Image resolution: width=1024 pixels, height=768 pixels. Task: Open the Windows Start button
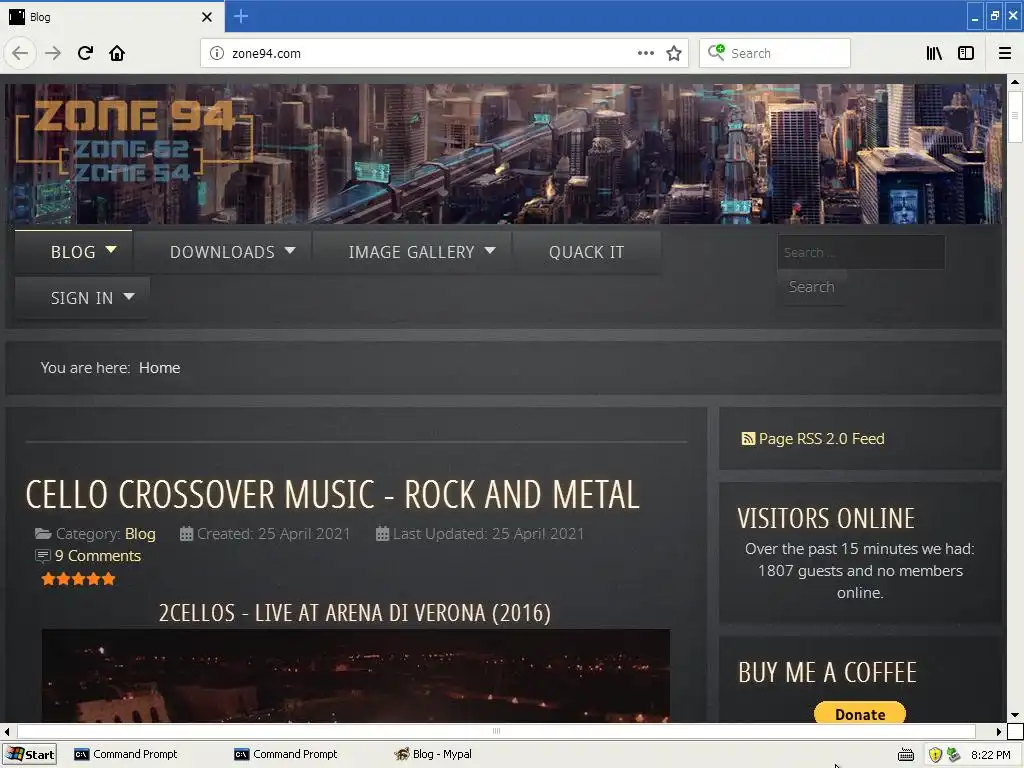(30, 754)
